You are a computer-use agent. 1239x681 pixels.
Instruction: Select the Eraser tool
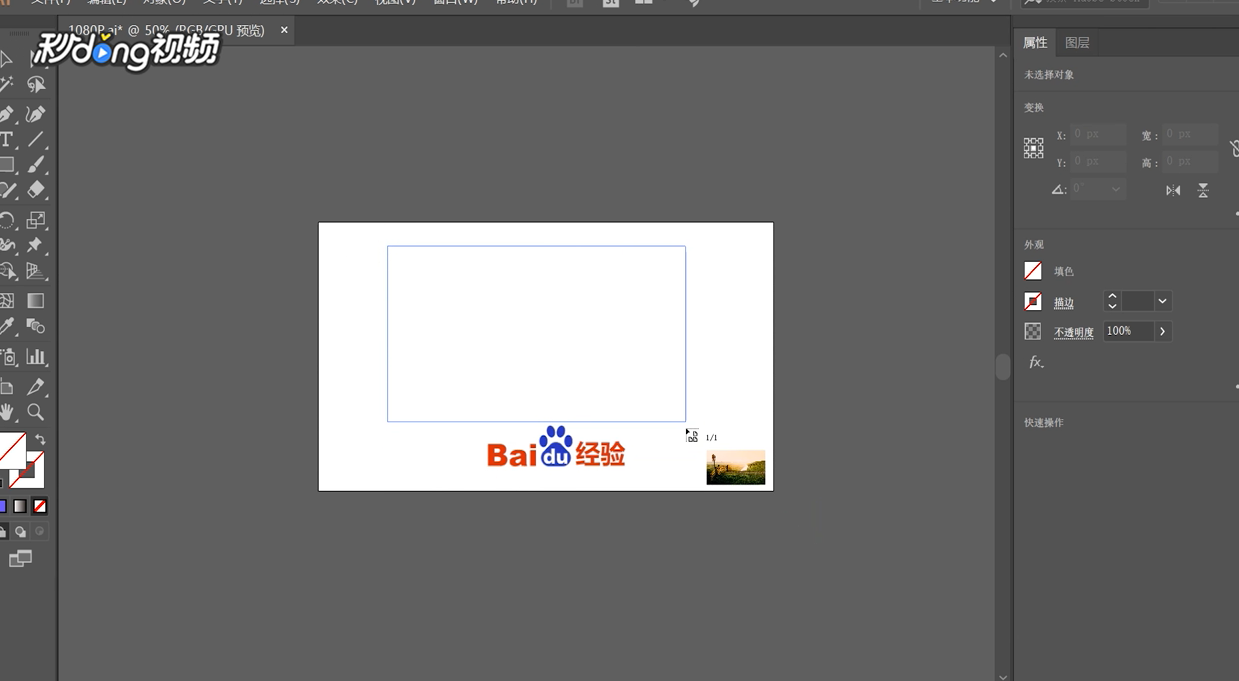click(36, 190)
